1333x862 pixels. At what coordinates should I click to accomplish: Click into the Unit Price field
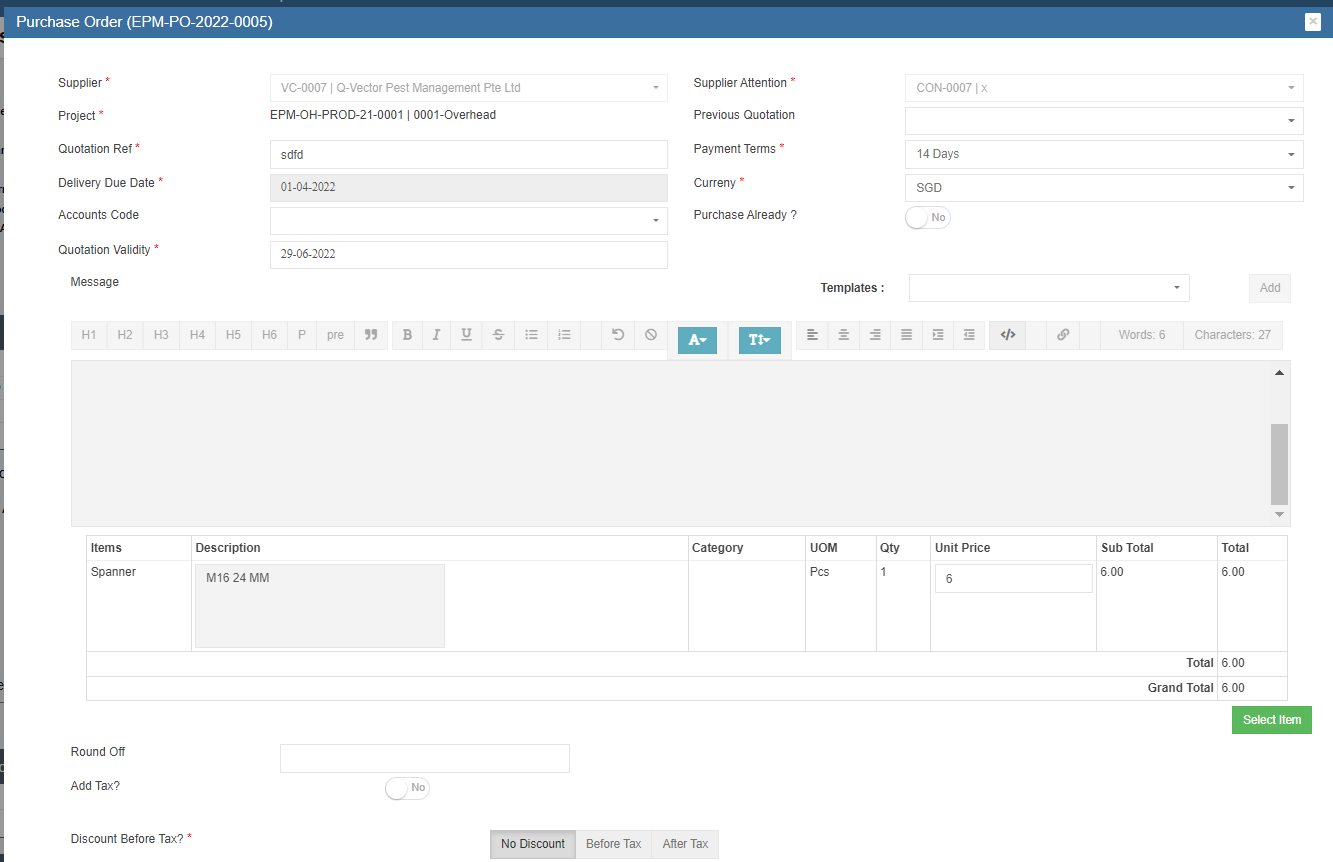click(x=1013, y=578)
